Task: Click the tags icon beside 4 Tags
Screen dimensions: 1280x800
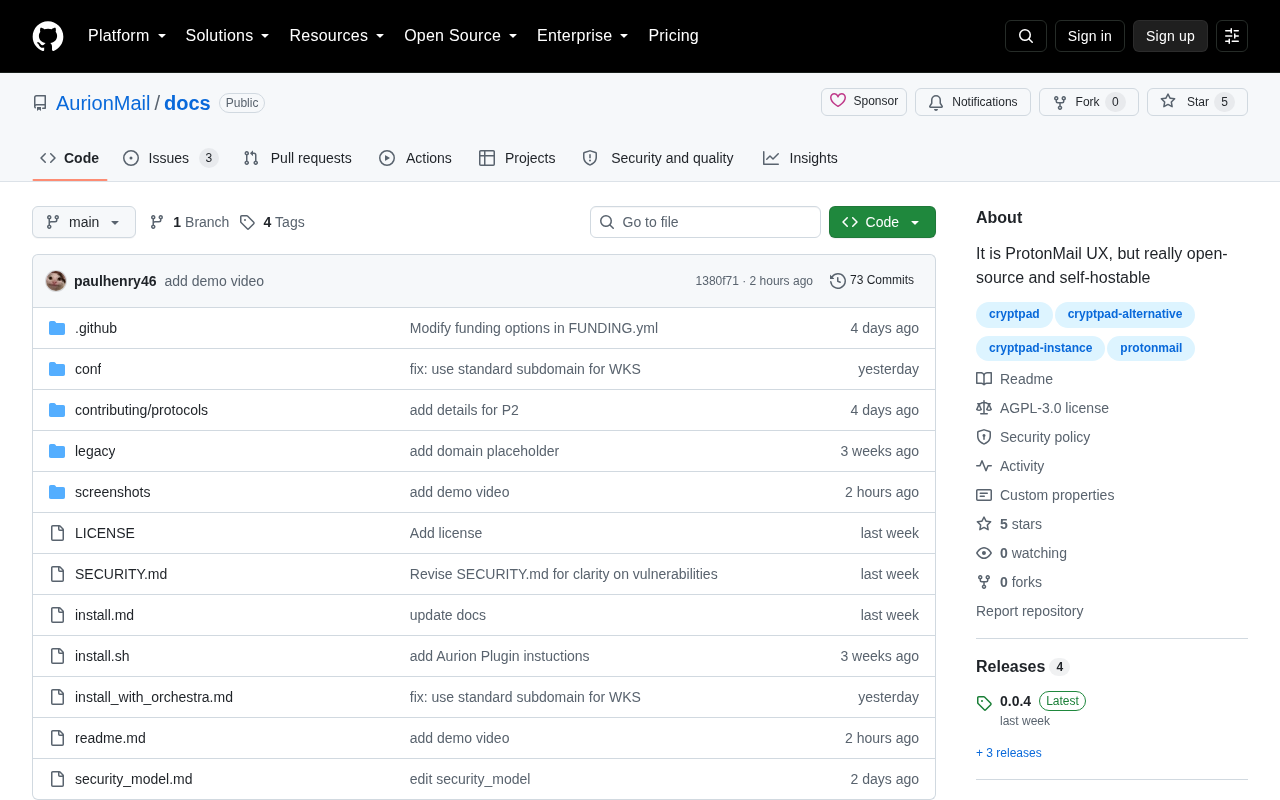Action: [x=247, y=222]
